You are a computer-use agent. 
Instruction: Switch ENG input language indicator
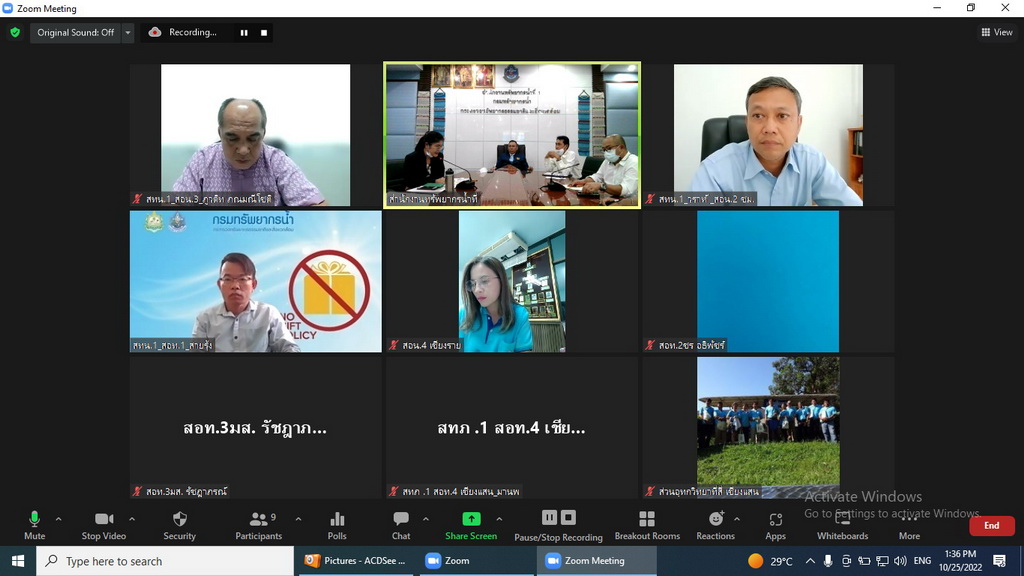922,561
